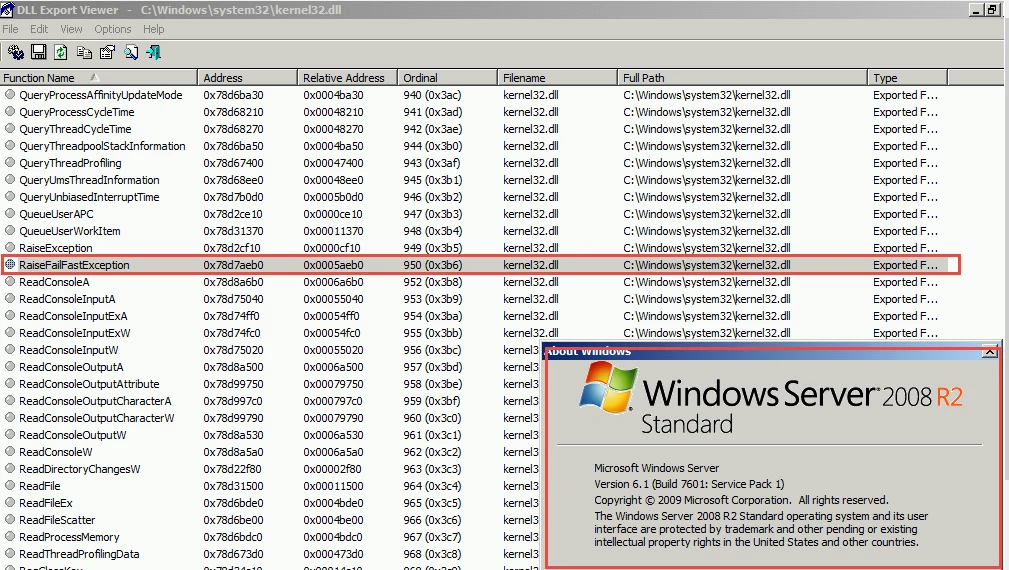Screen dimensions: 1009x570
Task: Click the icon beside QueryThreadCycleTime
Action: (x=10, y=129)
